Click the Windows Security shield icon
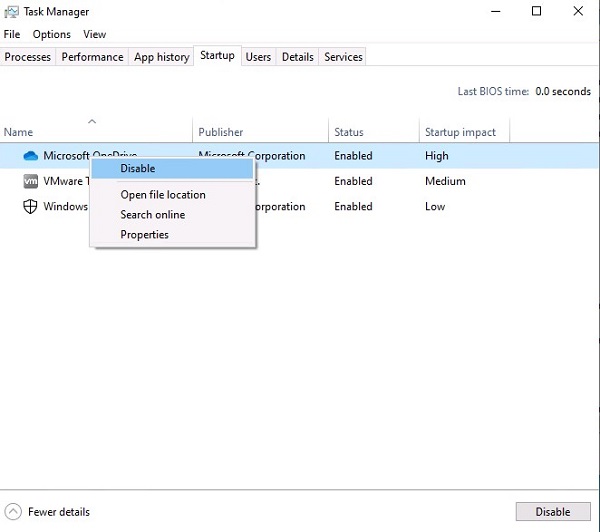Screen dimensions: 600x532 point(30,207)
